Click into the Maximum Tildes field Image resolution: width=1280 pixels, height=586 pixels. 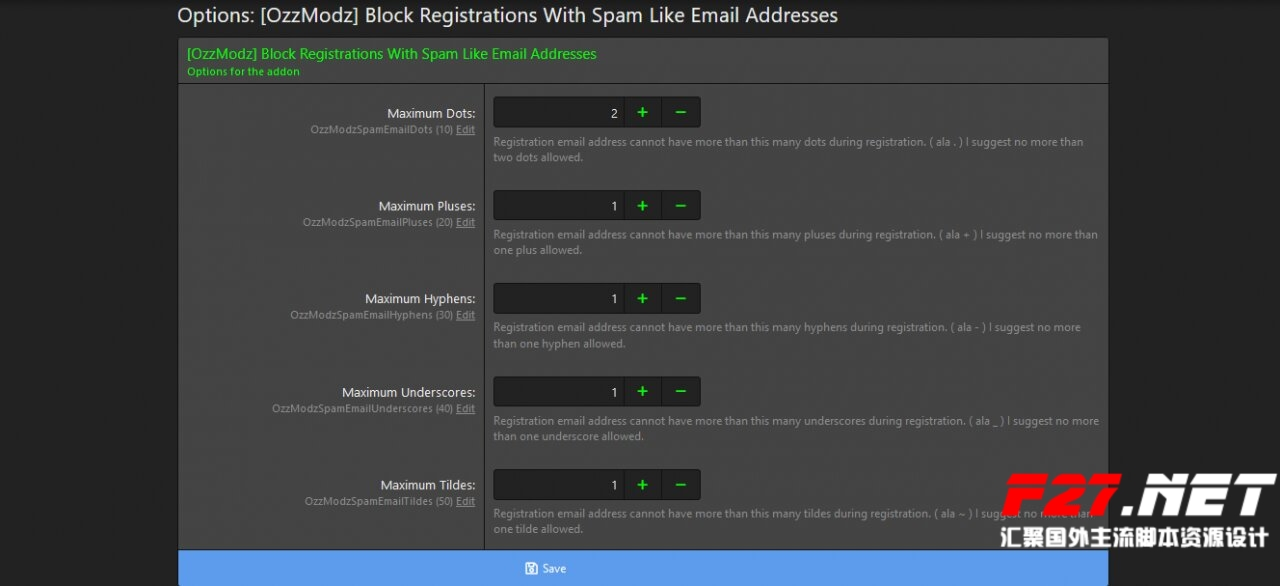(x=559, y=485)
